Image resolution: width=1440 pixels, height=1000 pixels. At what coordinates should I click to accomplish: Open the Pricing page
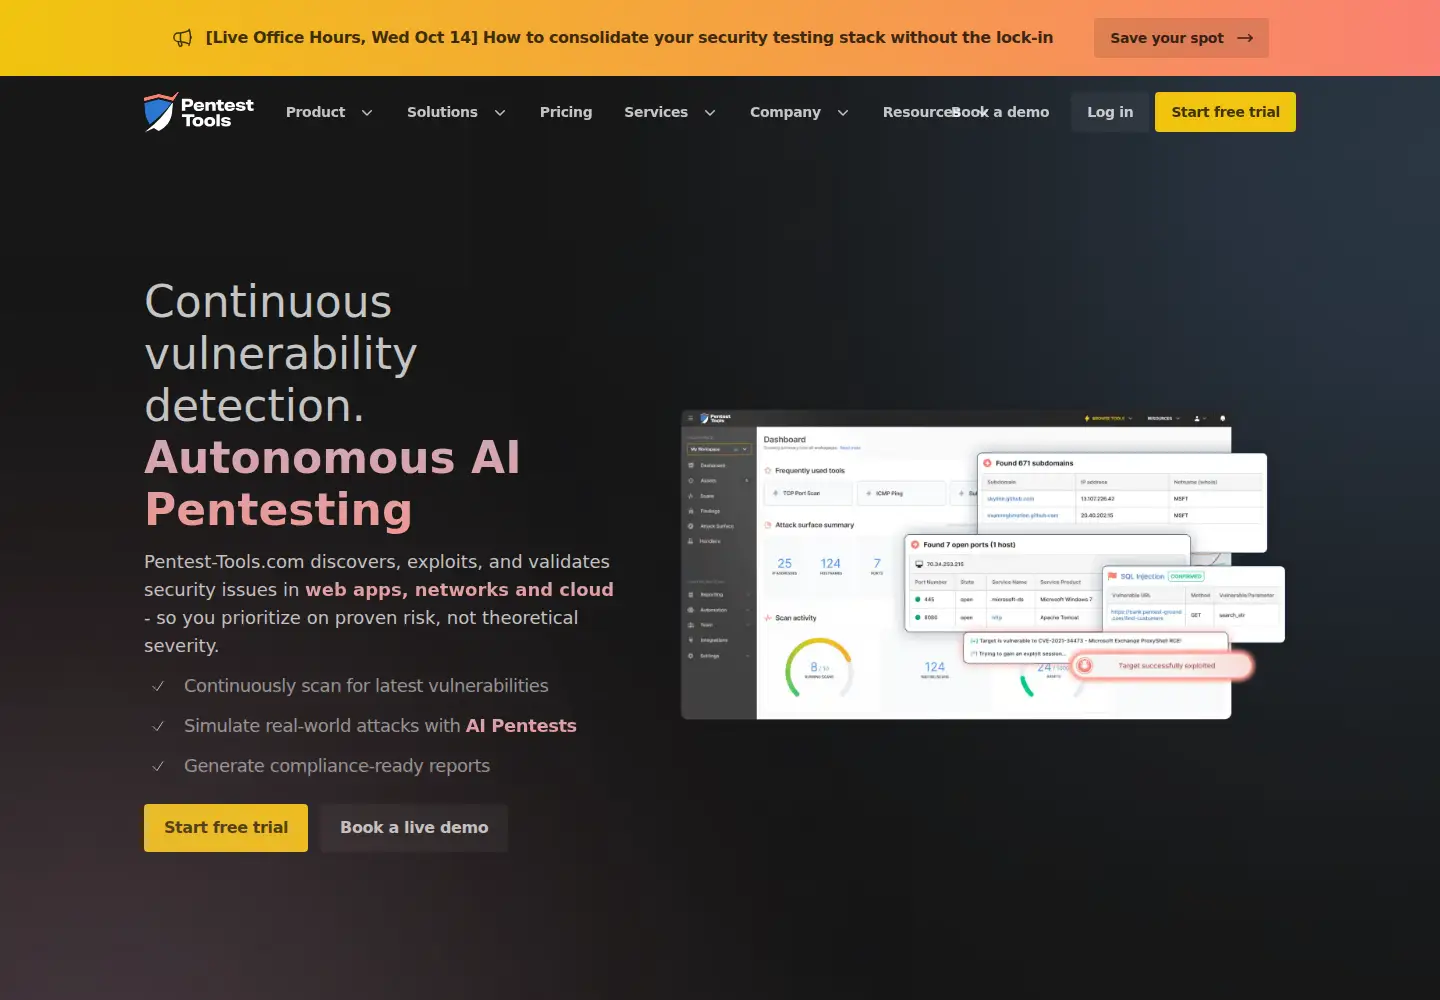[x=566, y=112]
